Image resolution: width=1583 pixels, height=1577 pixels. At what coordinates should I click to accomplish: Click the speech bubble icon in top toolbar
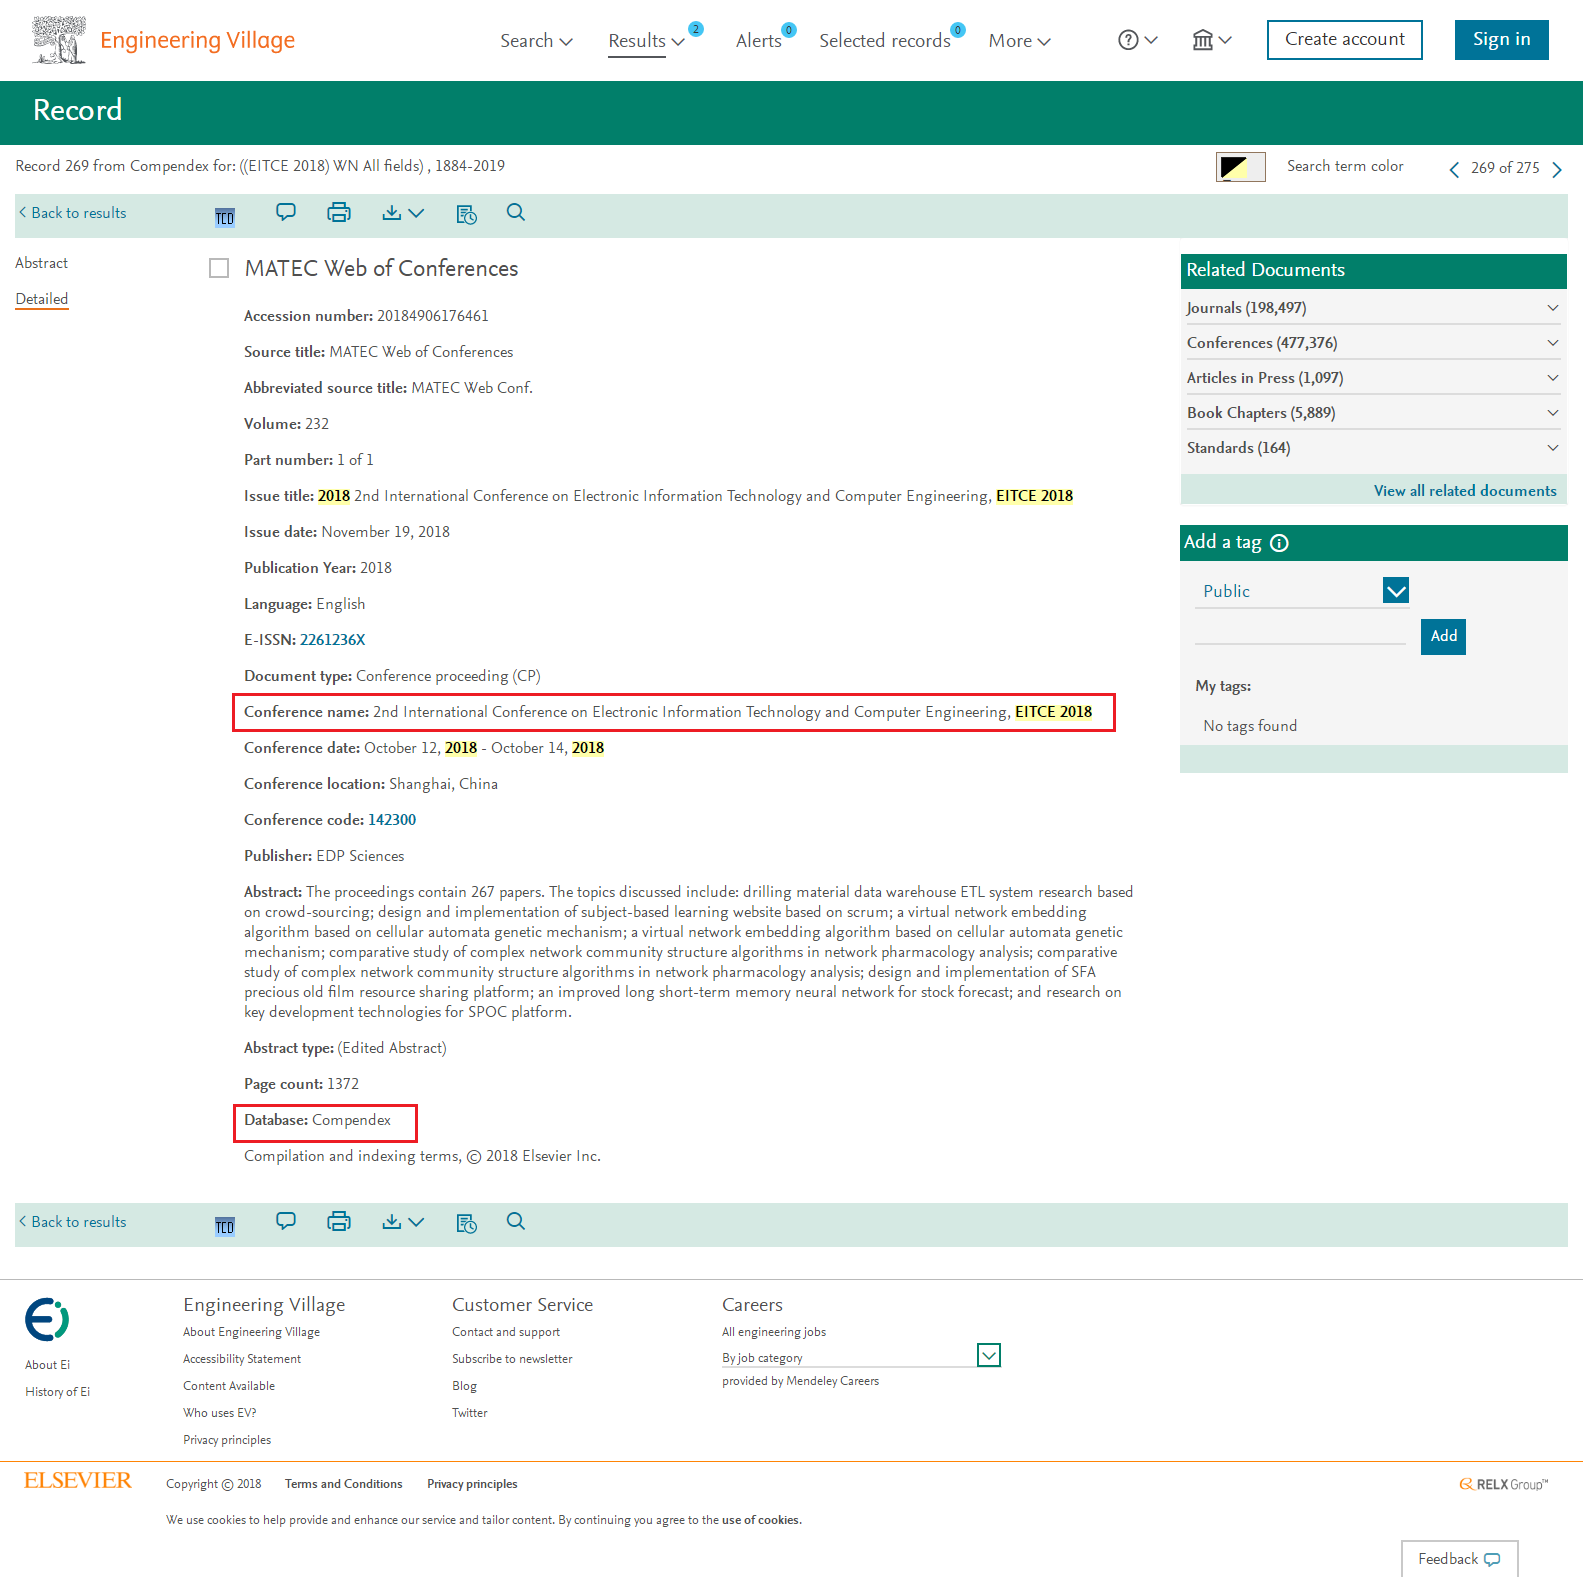coord(286,212)
